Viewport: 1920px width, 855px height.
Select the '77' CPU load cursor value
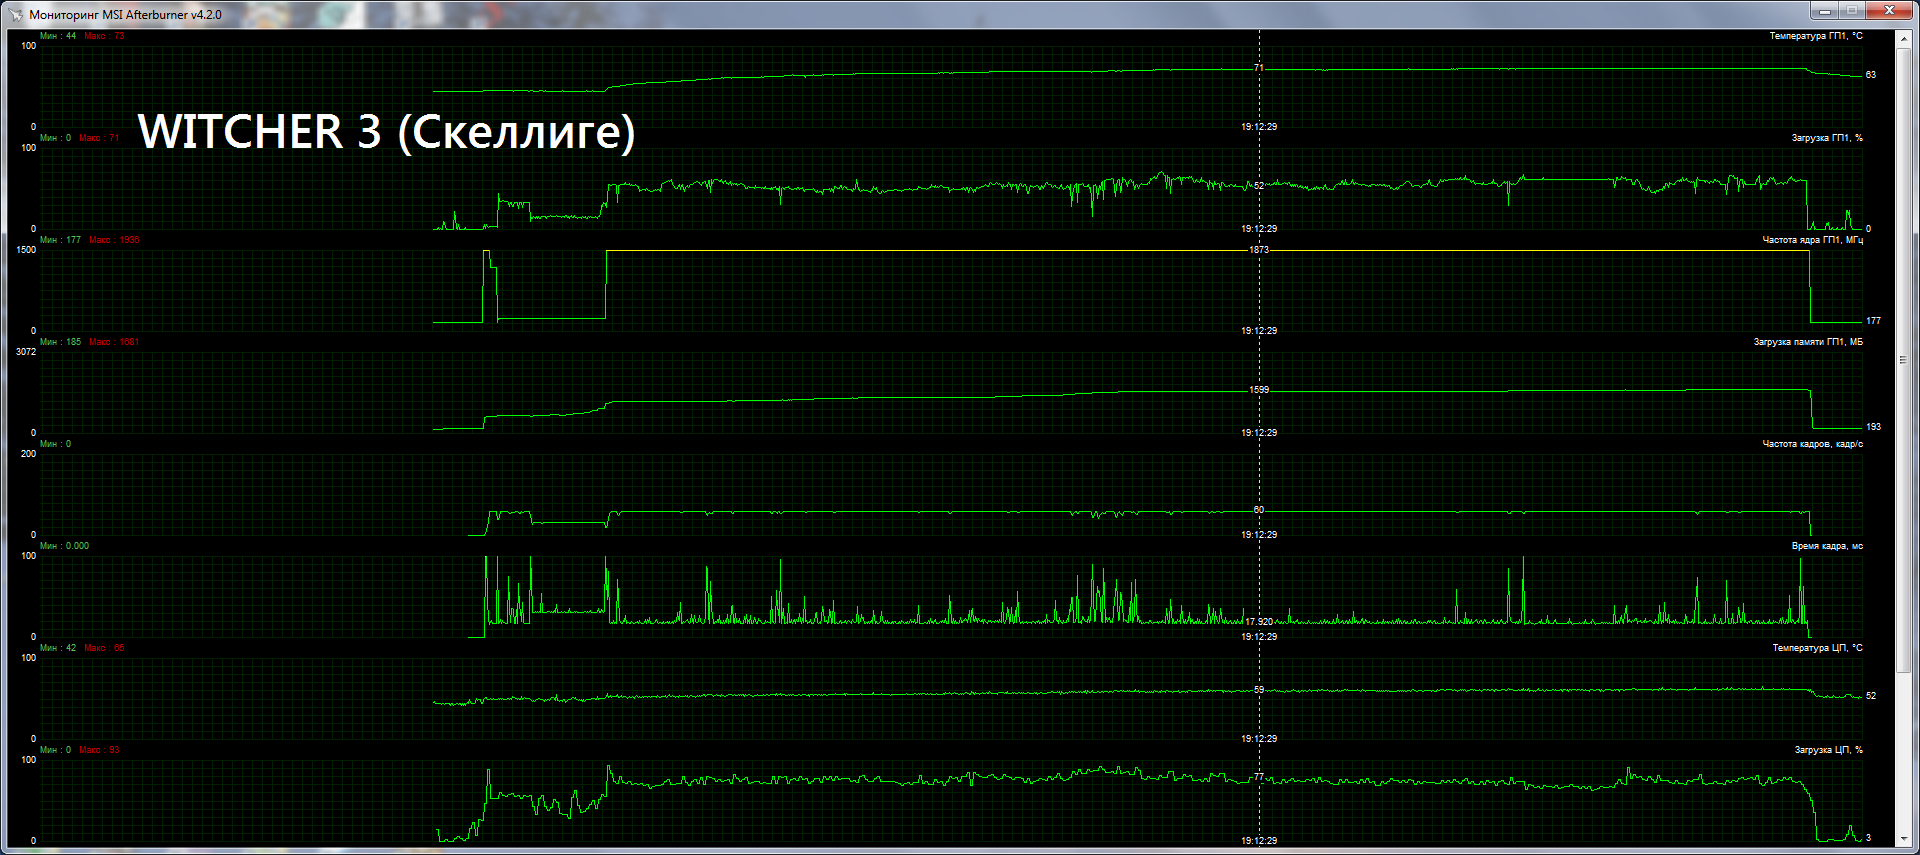[1259, 776]
